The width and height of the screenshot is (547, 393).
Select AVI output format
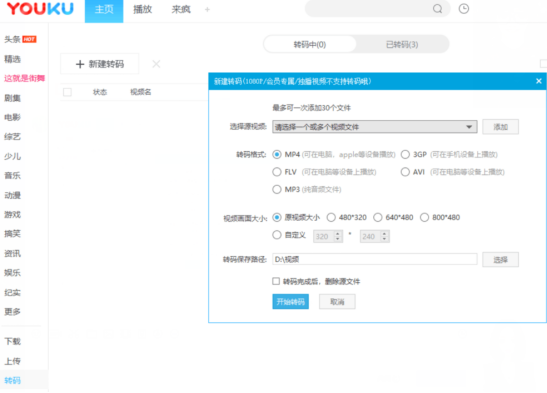405,172
